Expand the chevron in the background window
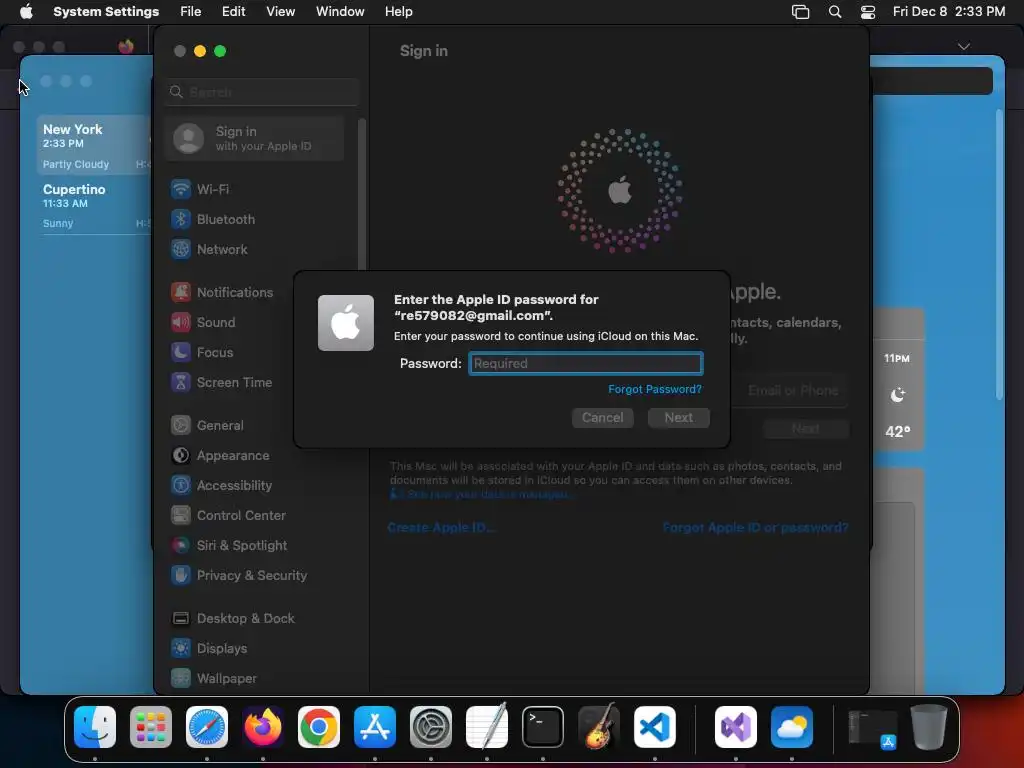Image resolution: width=1024 pixels, height=768 pixels. coord(964,46)
